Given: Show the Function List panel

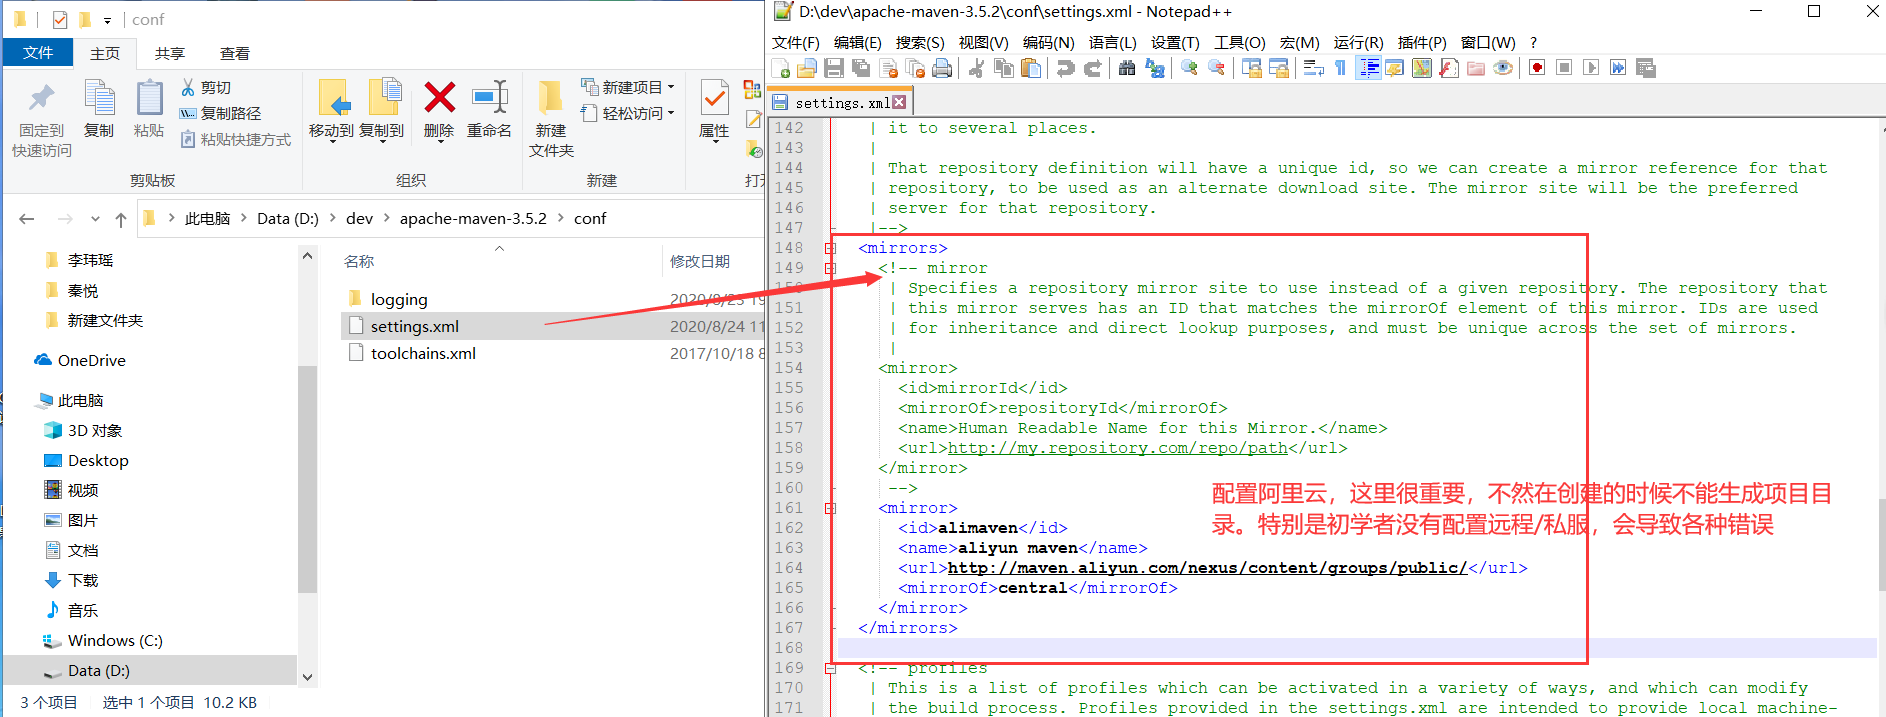Looking at the screenshot, I should 1448,68.
